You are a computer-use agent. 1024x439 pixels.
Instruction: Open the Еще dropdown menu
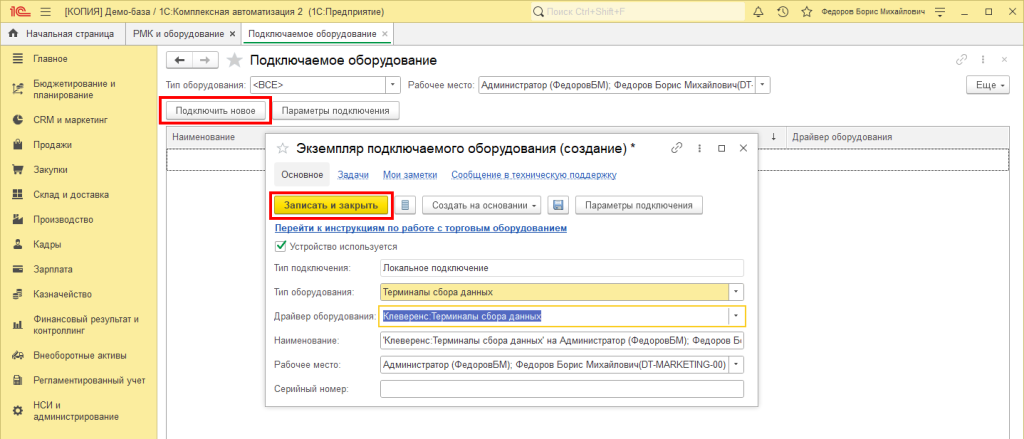pos(986,86)
